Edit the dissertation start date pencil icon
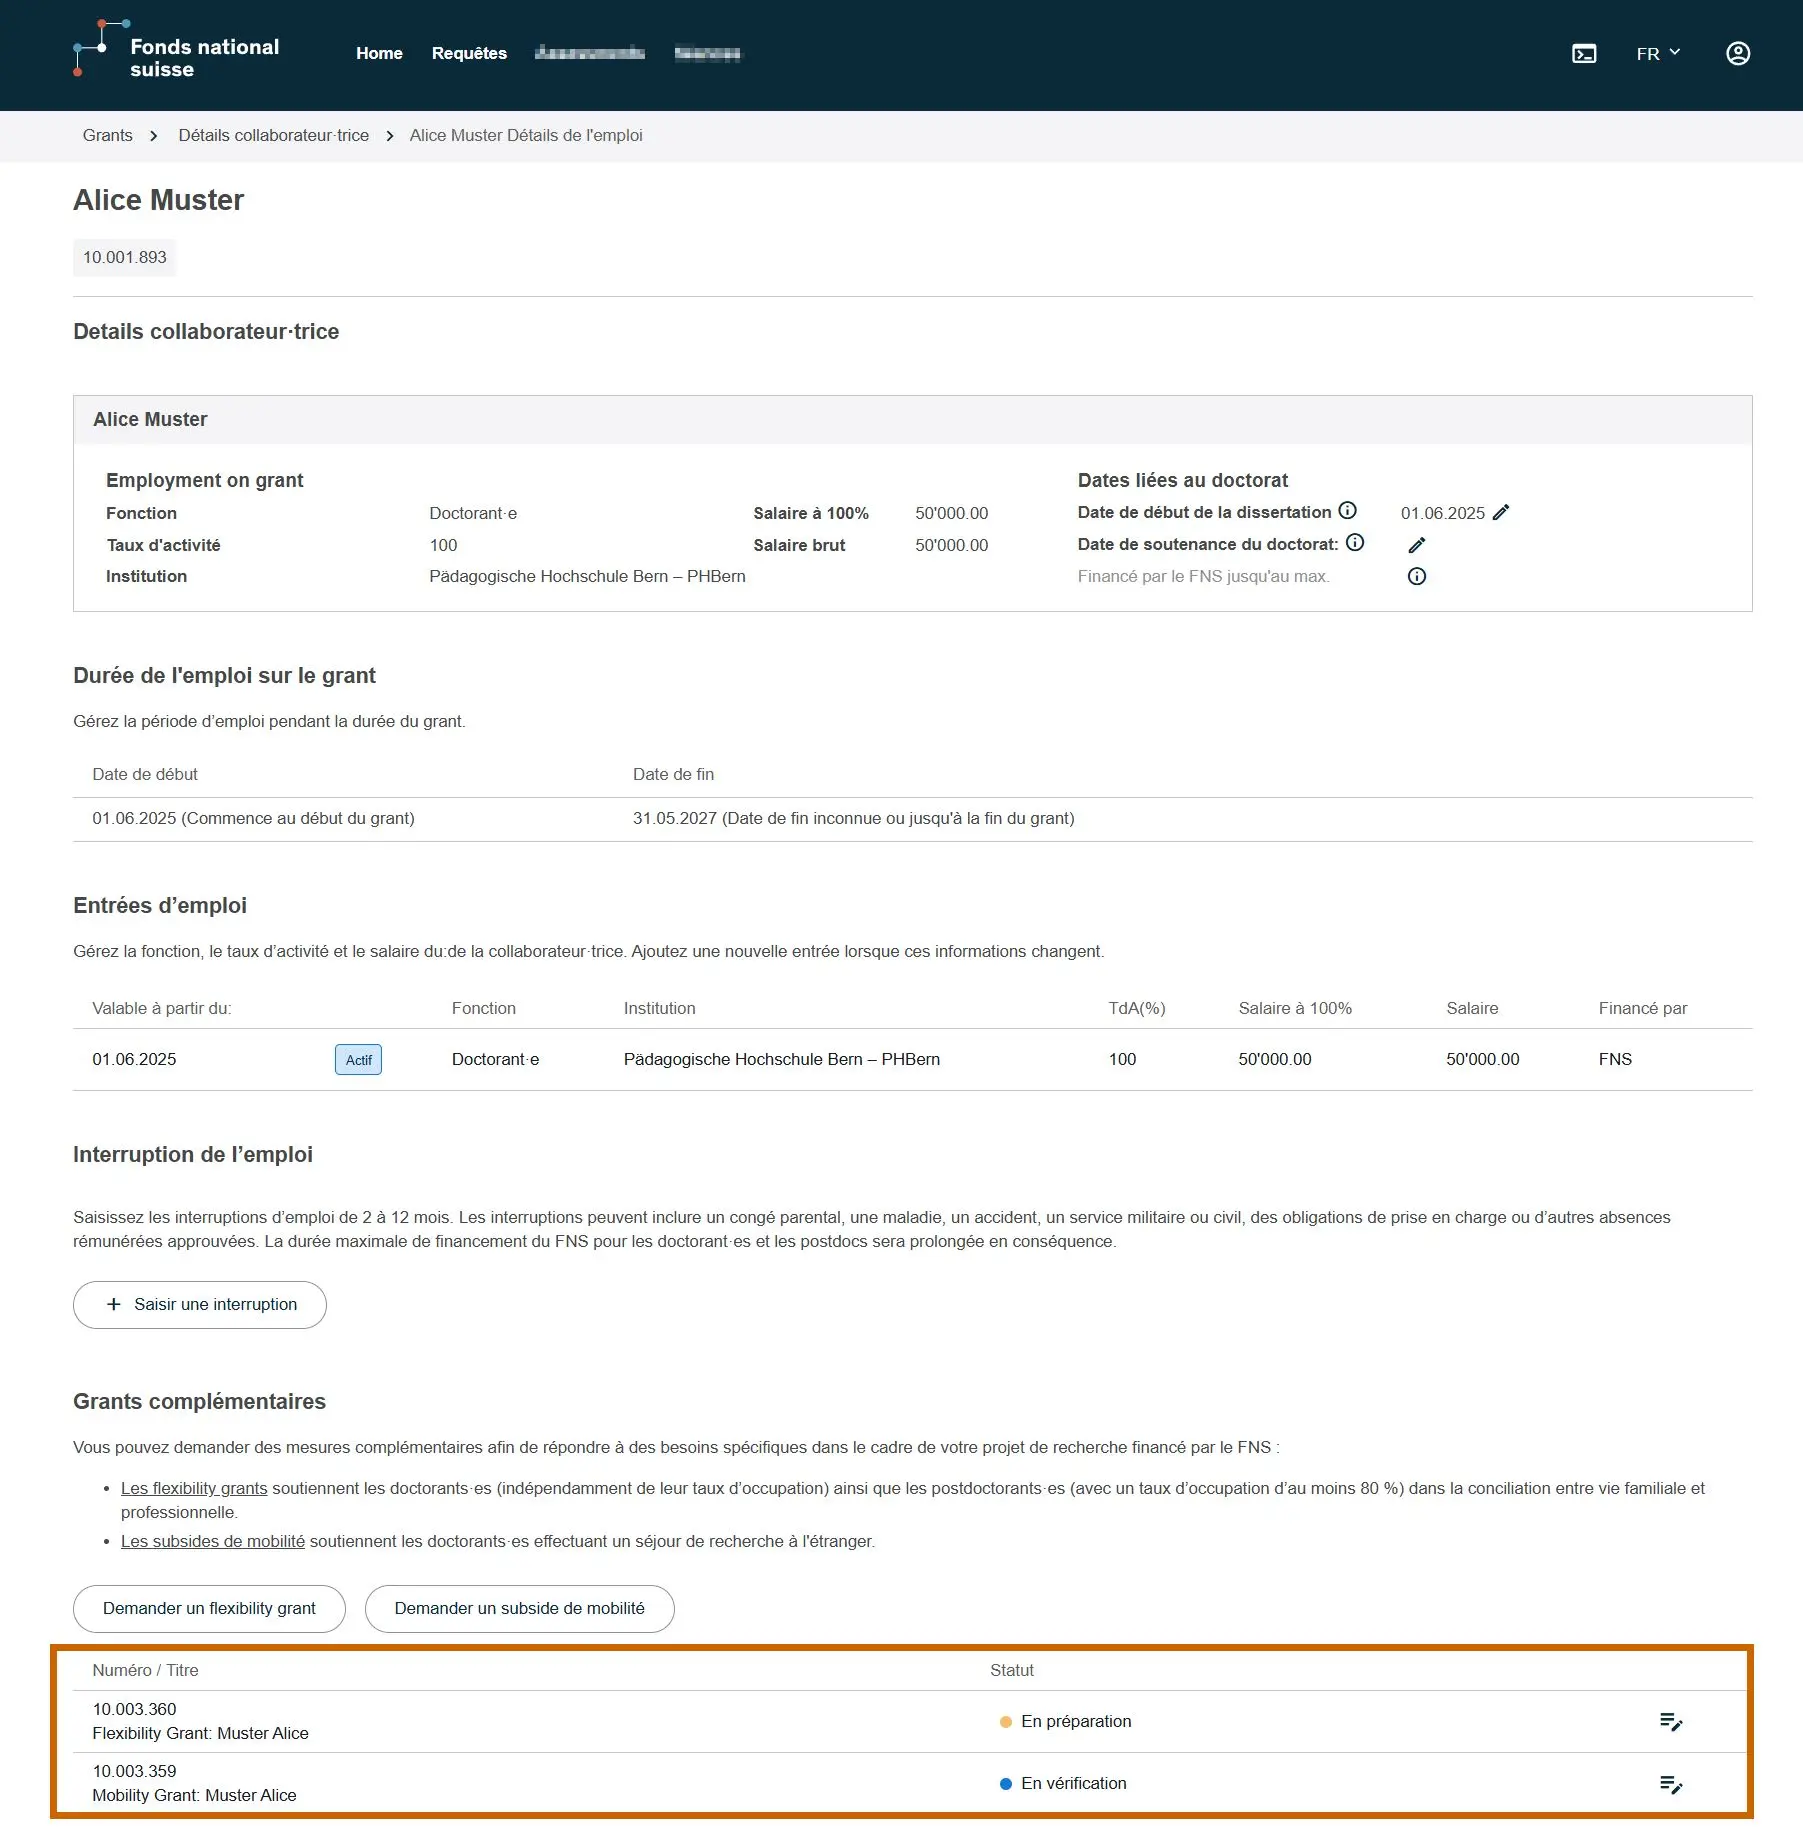The width and height of the screenshot is (1803, 1830). point(1501,513)
